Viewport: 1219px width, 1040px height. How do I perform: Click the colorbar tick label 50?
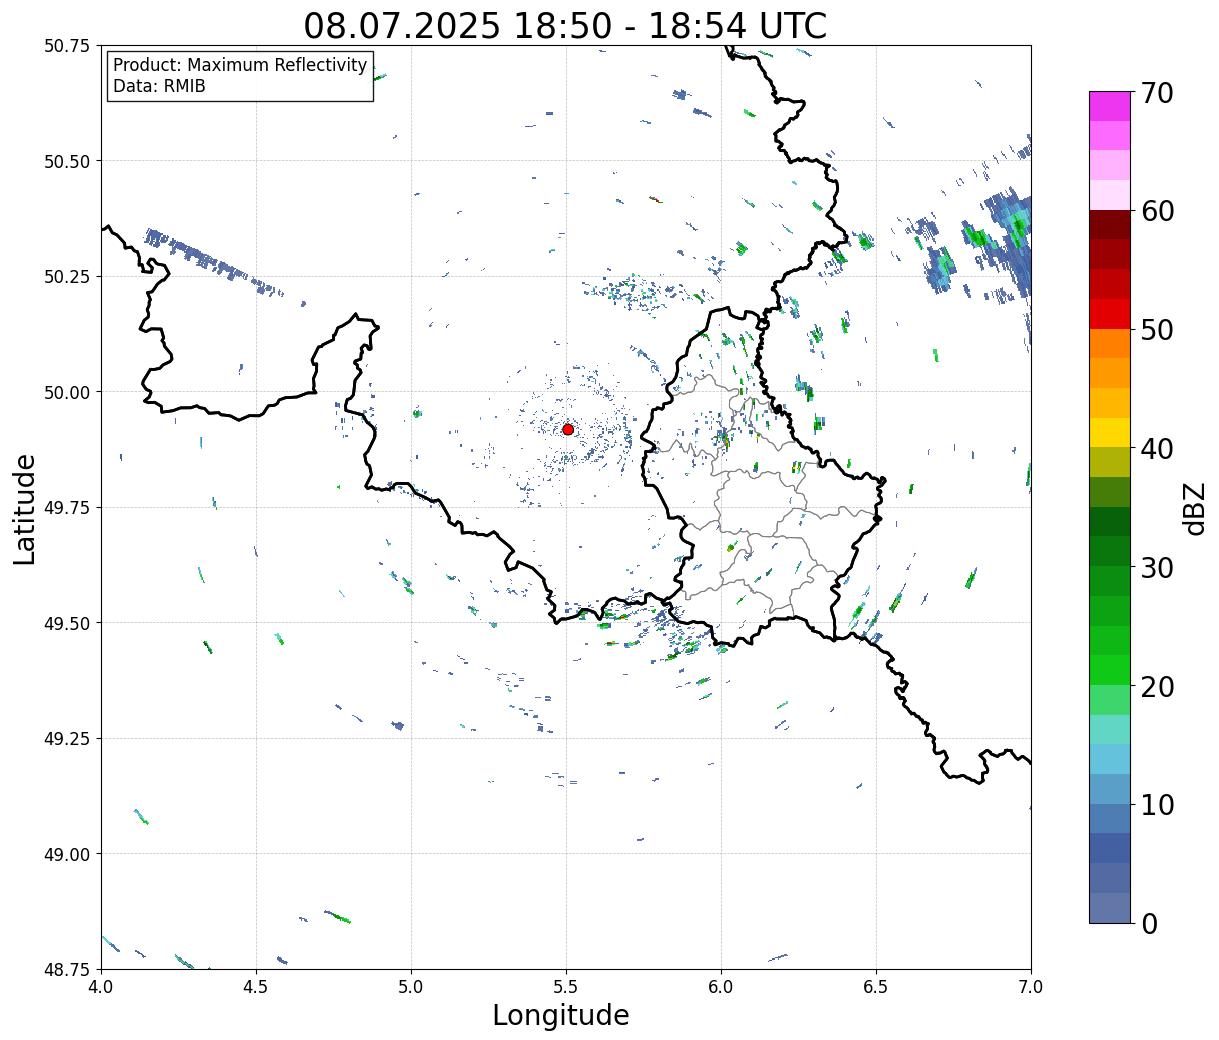coord(1156,330)
